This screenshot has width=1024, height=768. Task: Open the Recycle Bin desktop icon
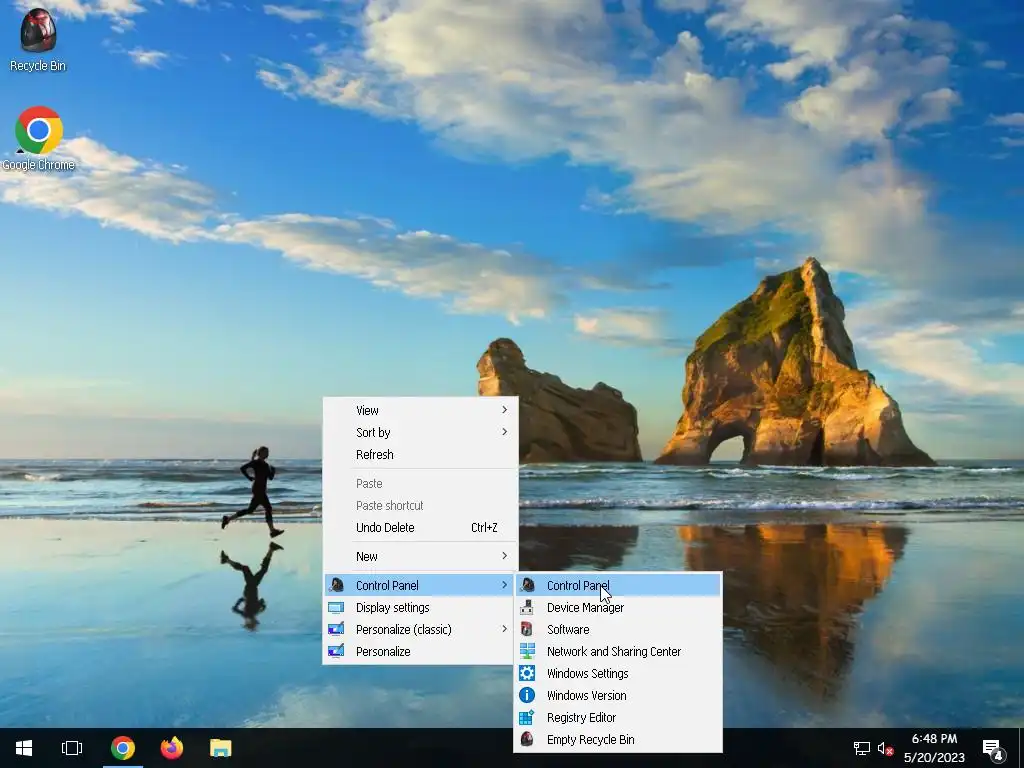(x=38, y=40)
